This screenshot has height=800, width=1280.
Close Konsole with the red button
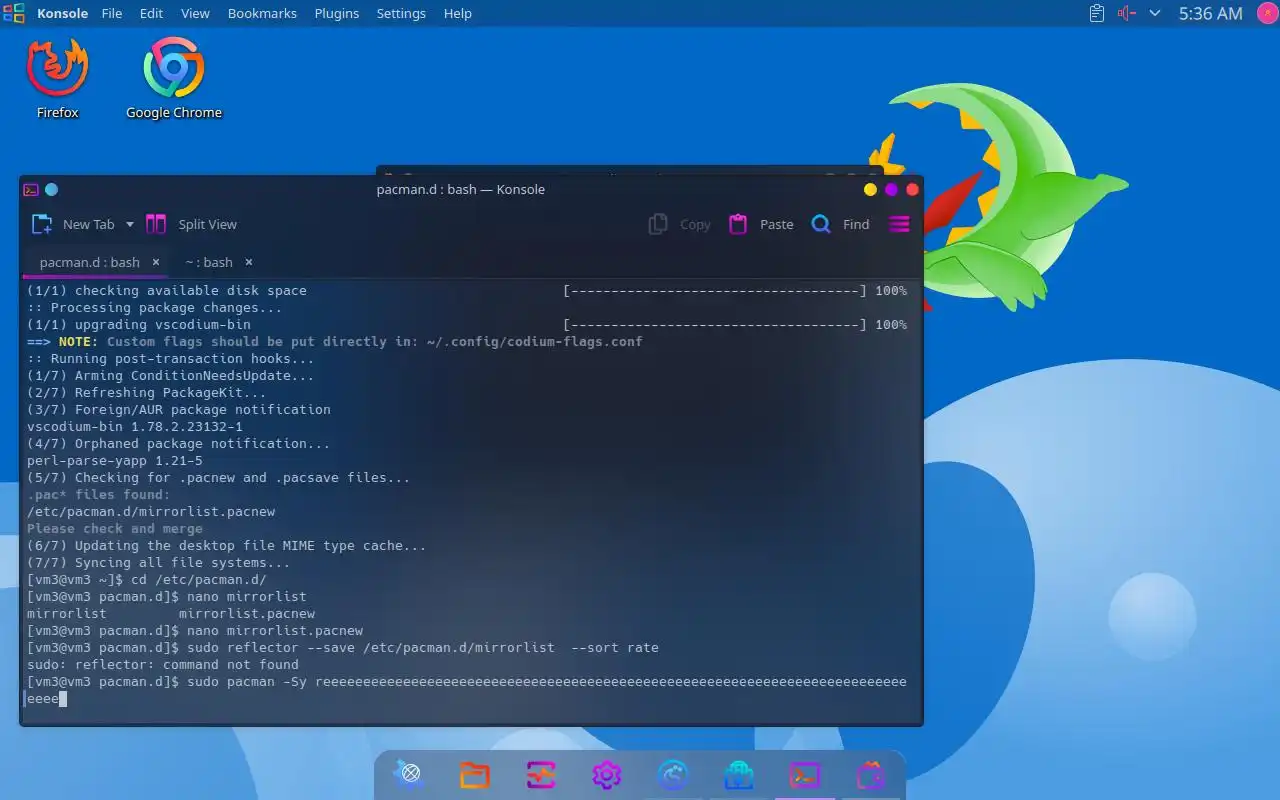[912, 189]
